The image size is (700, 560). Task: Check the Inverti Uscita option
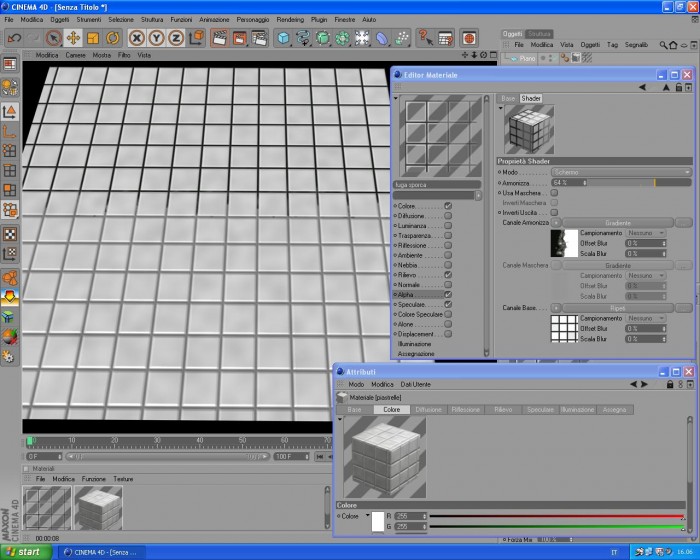pos(554,213)
